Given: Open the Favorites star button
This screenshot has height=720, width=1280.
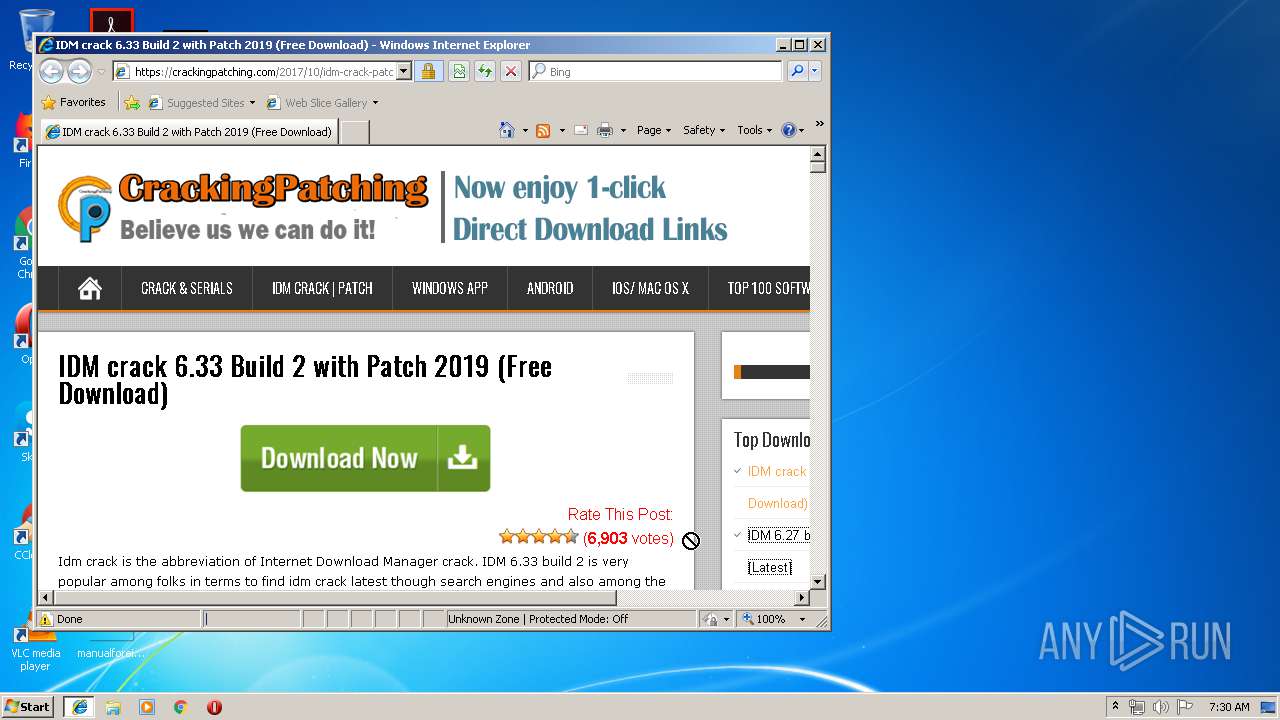Looking at the screenshot, I should pyautogui.click(x=73, y=102).
